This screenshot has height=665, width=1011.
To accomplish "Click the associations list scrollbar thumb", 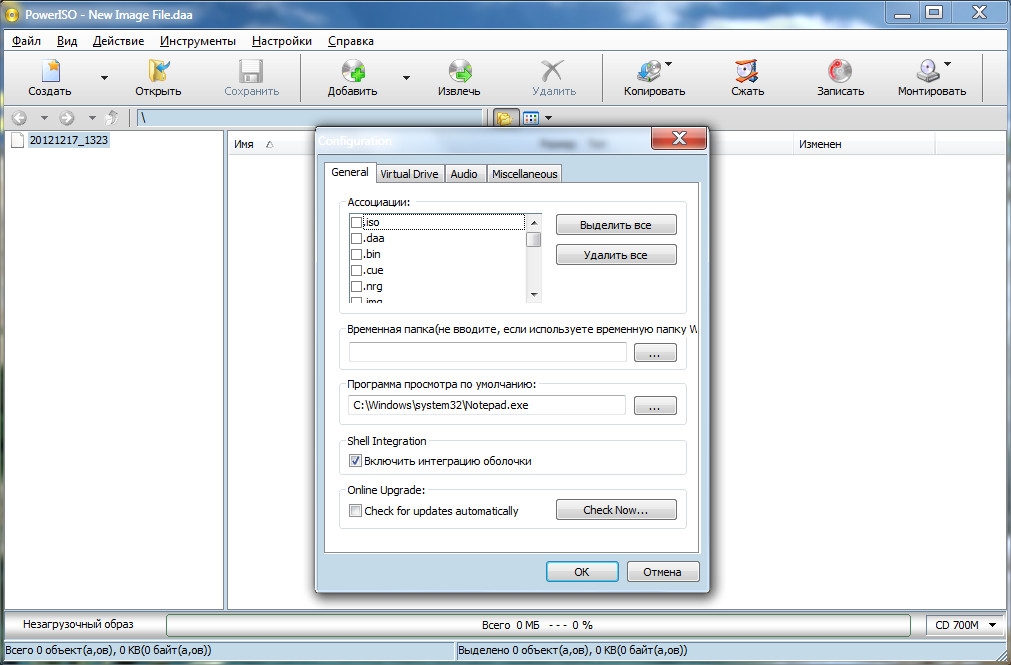I will pos(533,239).
